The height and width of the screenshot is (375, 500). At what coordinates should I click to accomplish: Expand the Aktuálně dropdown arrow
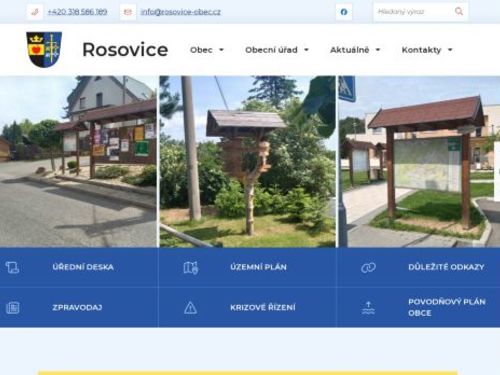coord(378,50)
